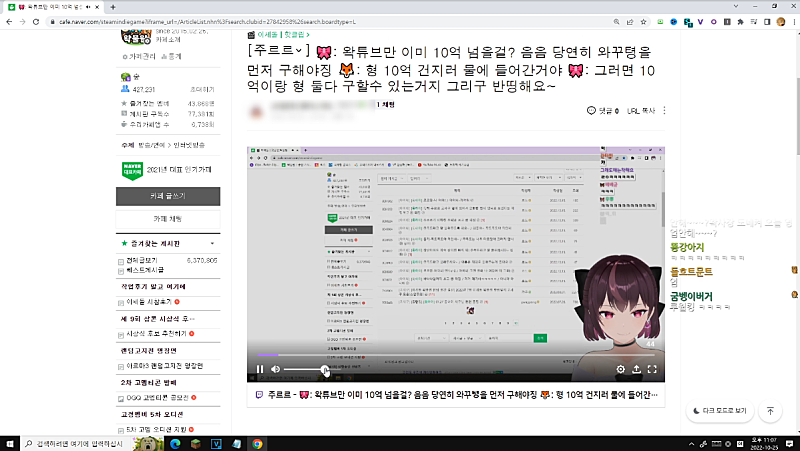Copy post URL with URL 복사
This screenshot has height=451, width=800.
point(641,111)
